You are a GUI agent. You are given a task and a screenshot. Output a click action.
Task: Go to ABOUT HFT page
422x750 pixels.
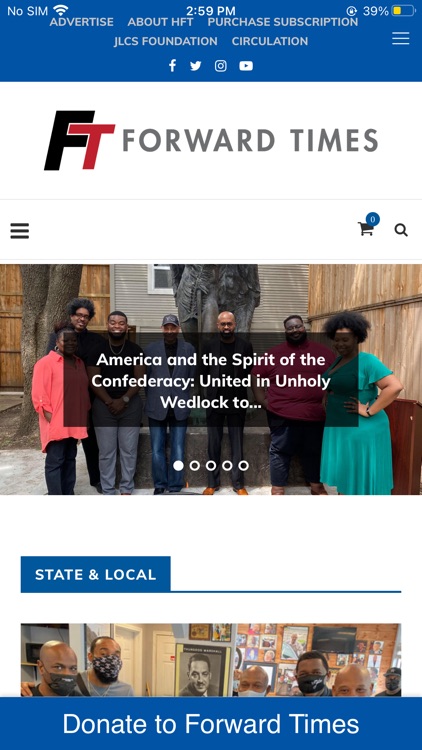(160, 22)
